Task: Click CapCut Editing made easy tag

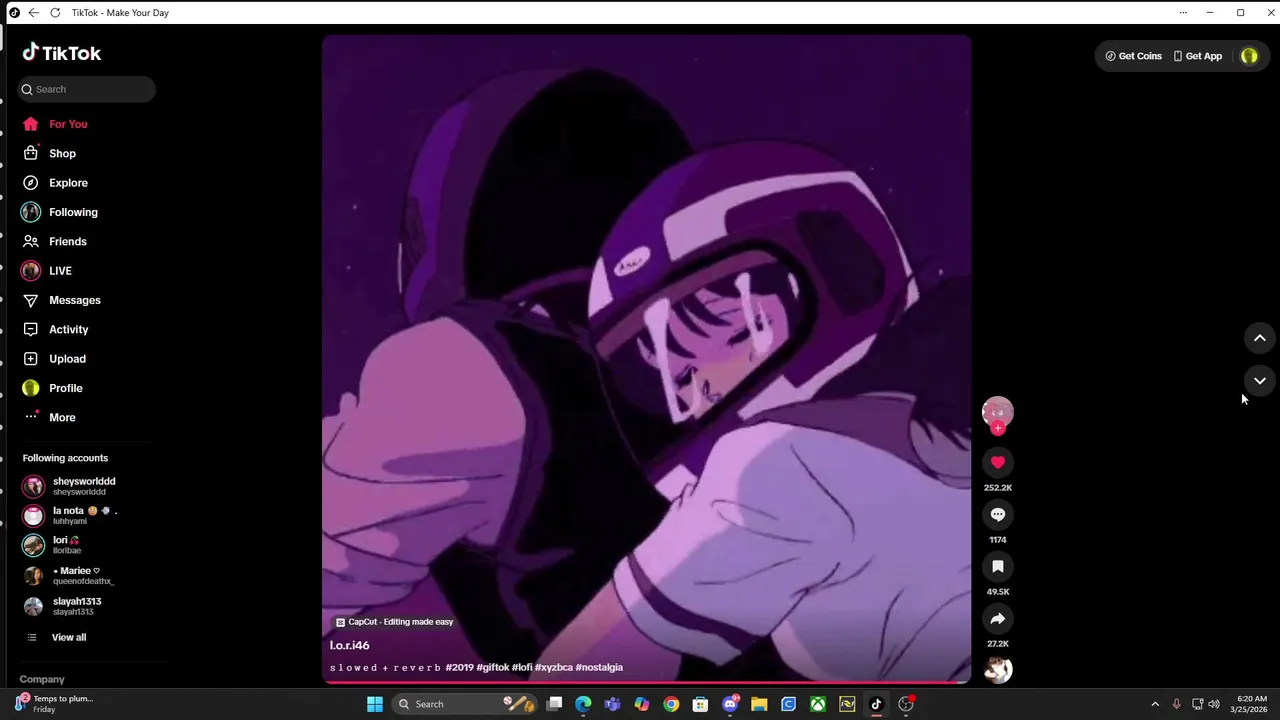Action: [394, 622]
